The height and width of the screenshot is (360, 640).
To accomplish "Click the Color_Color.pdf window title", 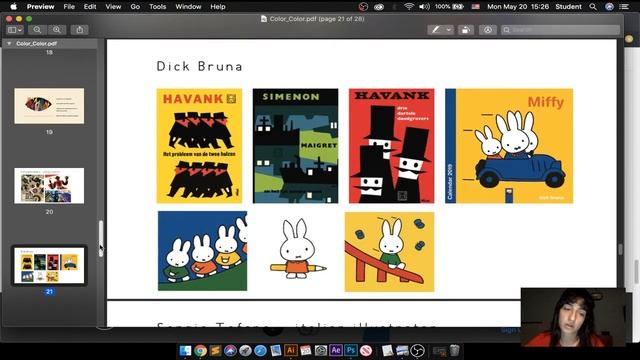I will [x=317, y=19].
